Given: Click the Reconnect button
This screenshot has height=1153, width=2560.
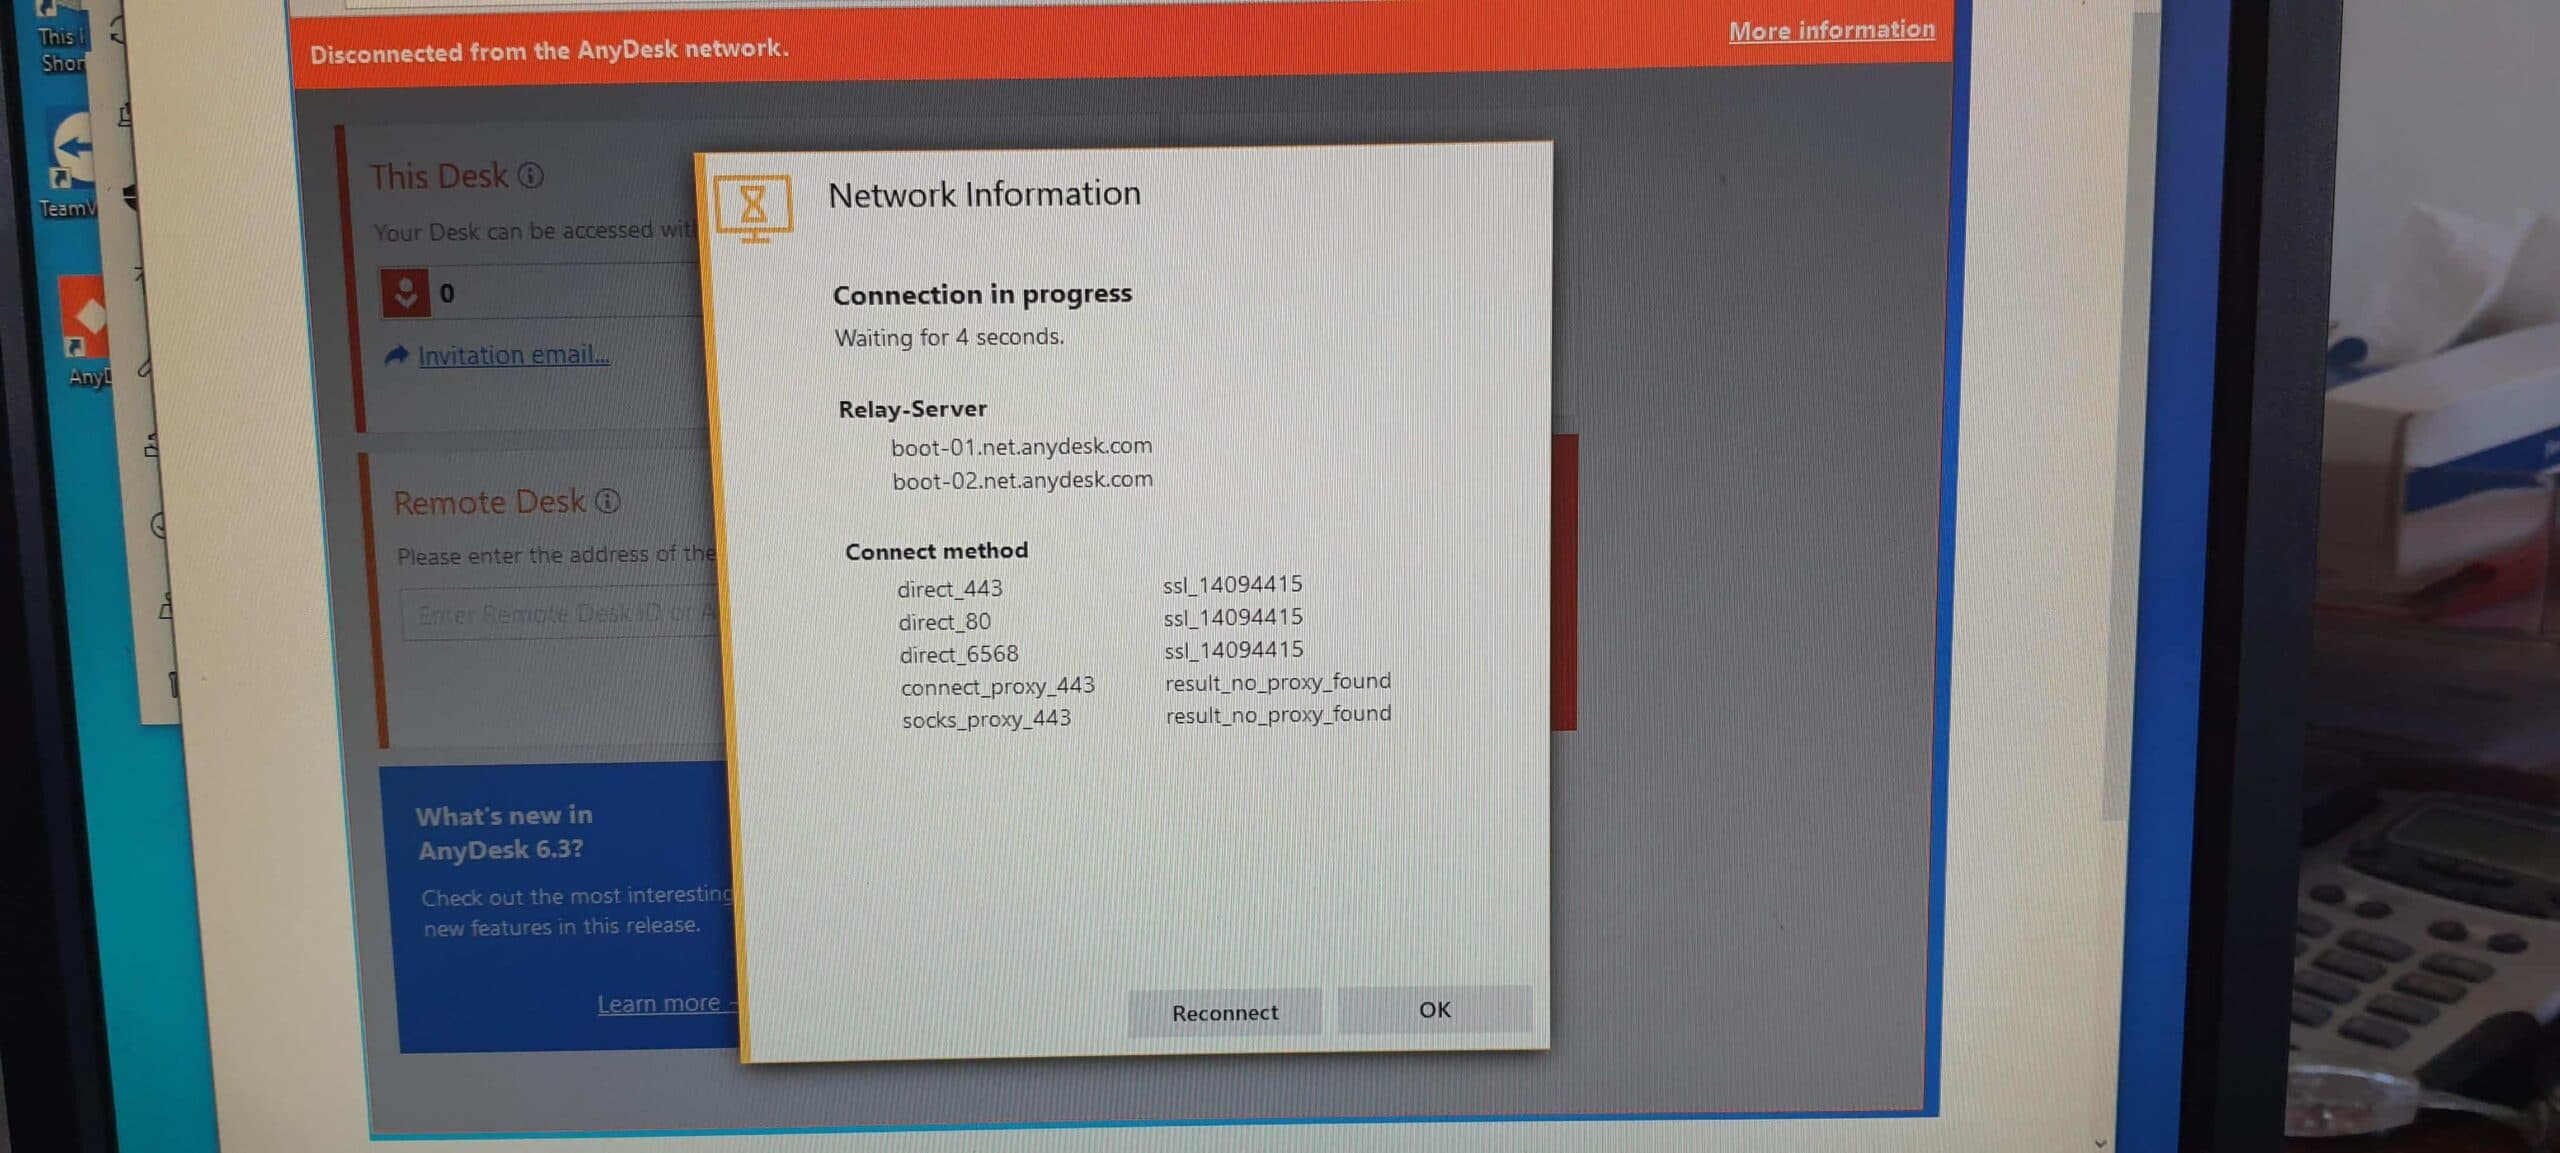Looking at the screenshot, I should 1224,1012.
